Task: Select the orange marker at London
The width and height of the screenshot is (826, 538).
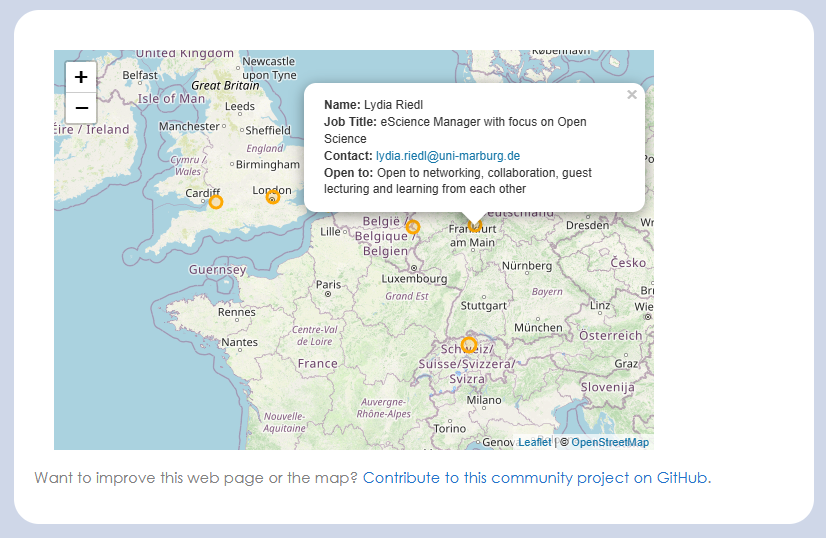Action: click(x=272, y=197)
